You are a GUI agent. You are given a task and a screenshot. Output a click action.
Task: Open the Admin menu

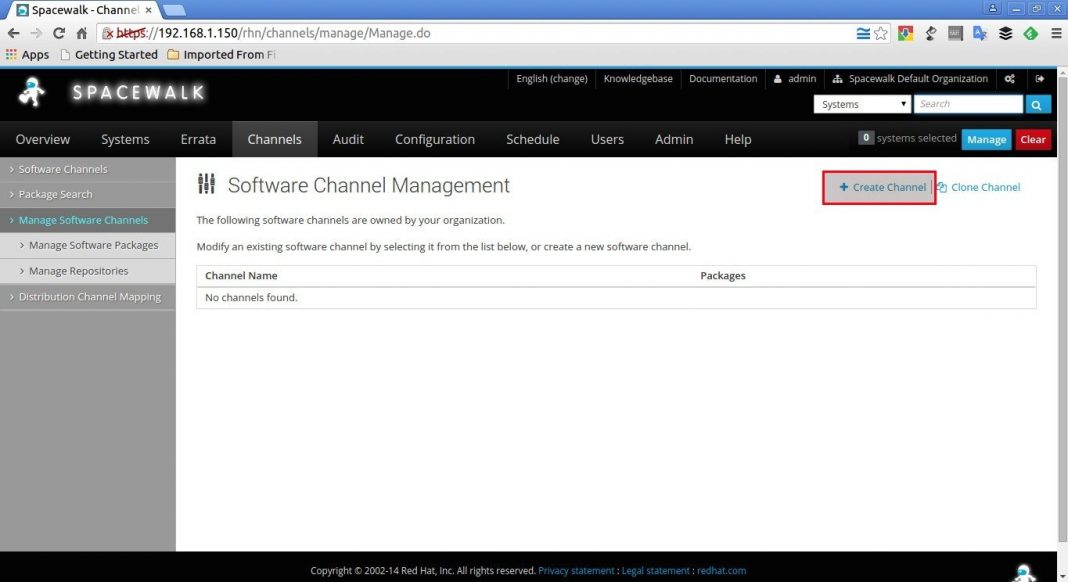point(673,139)
